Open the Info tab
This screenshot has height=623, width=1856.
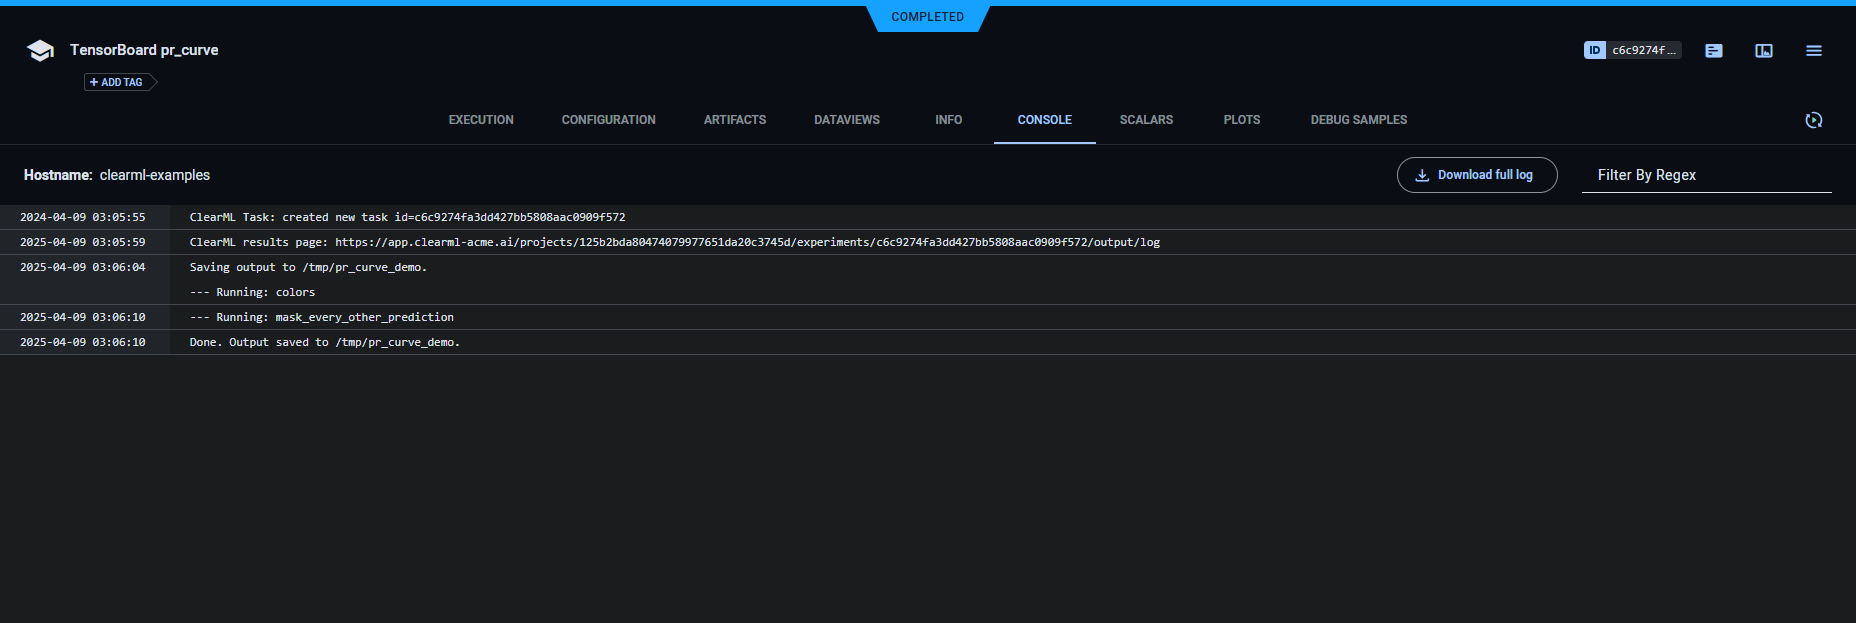[x=948, y=120]
